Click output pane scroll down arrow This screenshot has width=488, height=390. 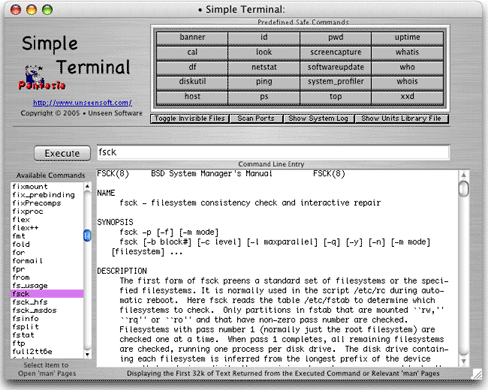coord(464,361)
